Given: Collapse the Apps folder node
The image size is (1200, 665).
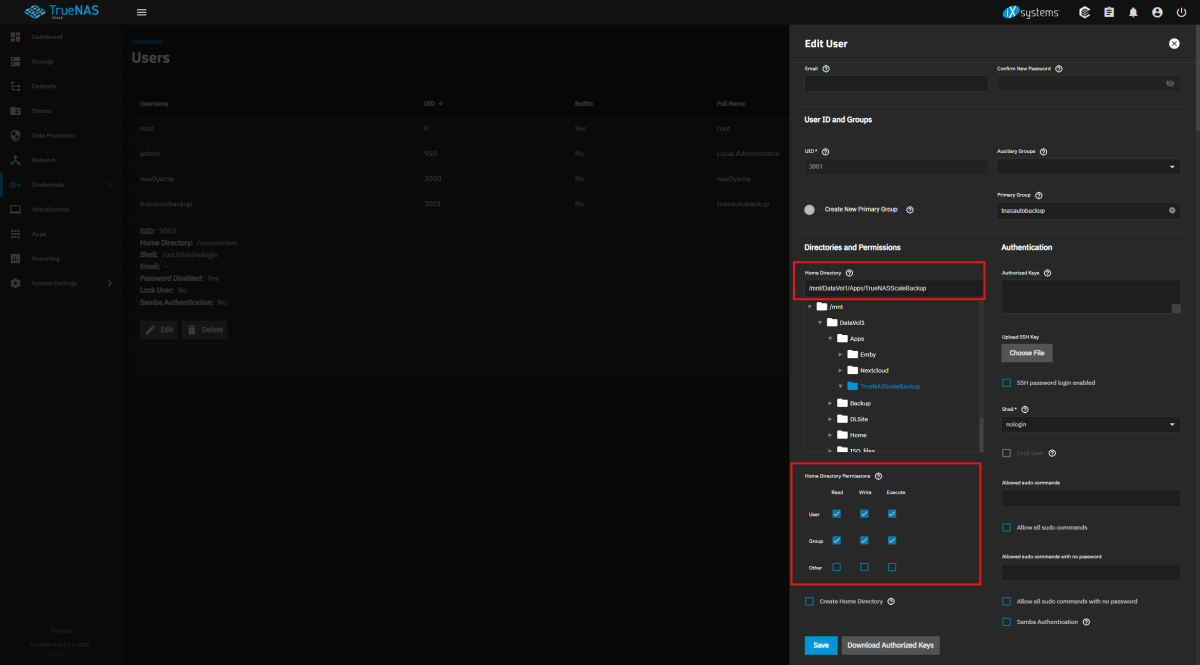Looking at the screenshot, I should pos(829,339).
